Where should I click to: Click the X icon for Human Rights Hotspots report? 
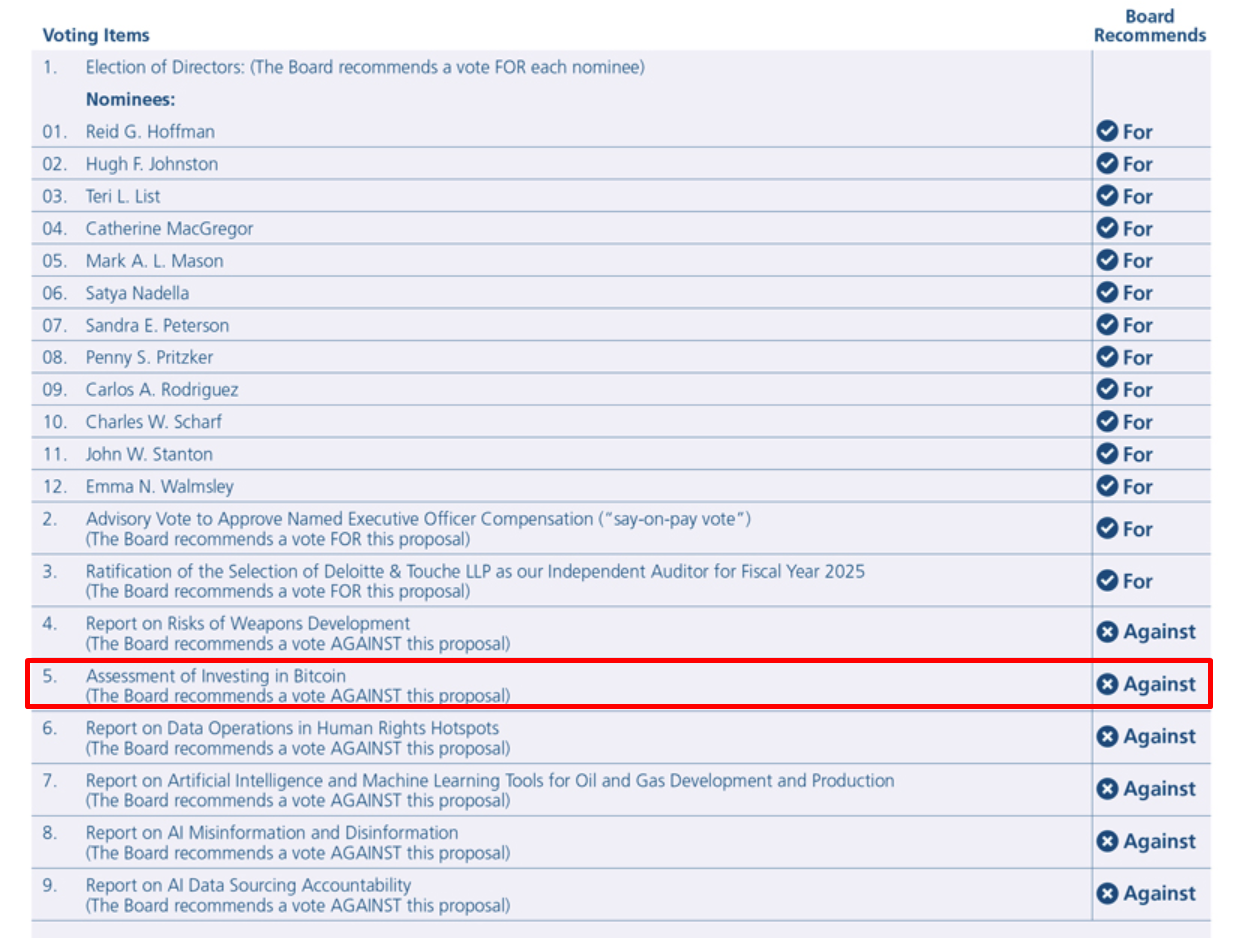pos(1107,736)
